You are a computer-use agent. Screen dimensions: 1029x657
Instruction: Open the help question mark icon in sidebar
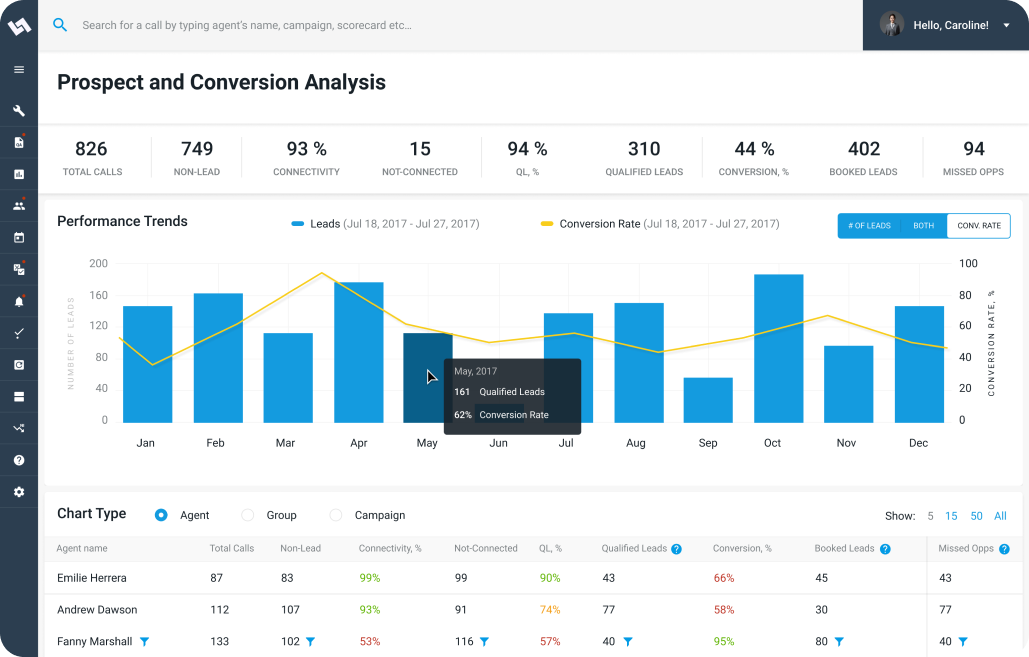19,459
